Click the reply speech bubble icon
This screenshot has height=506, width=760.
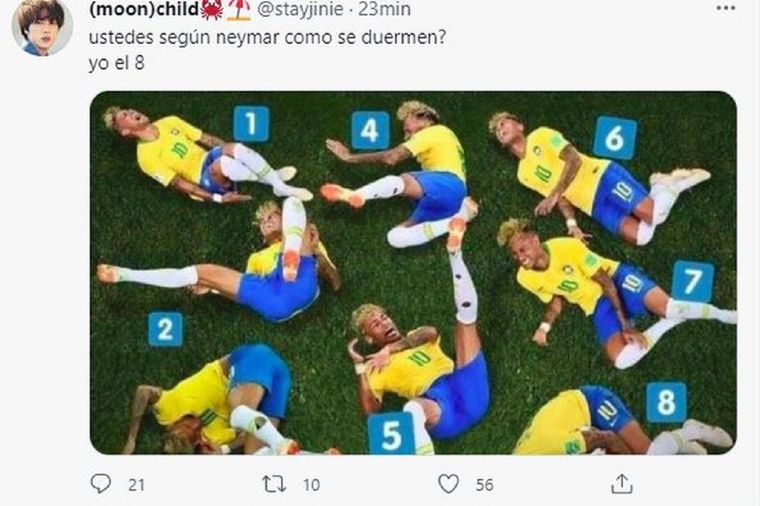(x=102, y=484)
